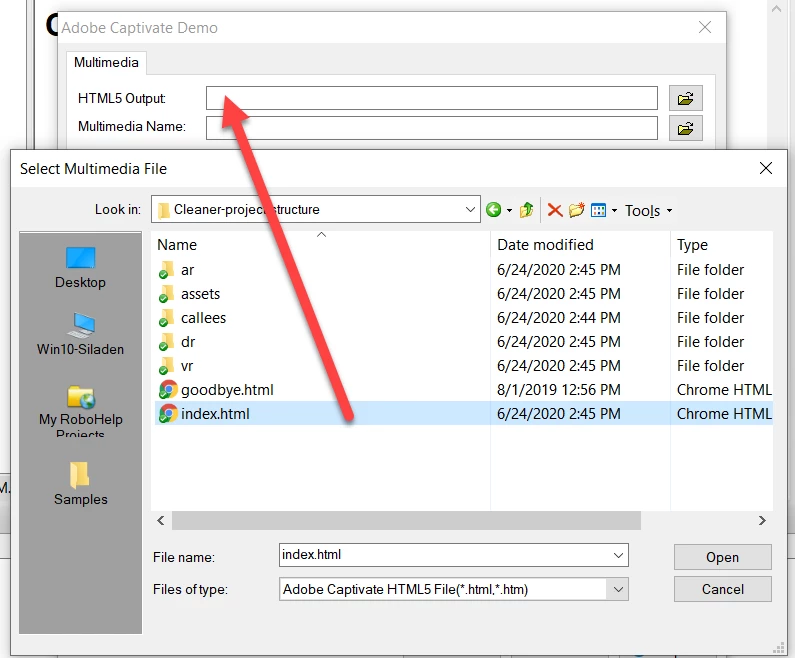Screen dimensions: 795x658
Task: Click the HTML5 Output text field
Action: coord(431,98)
